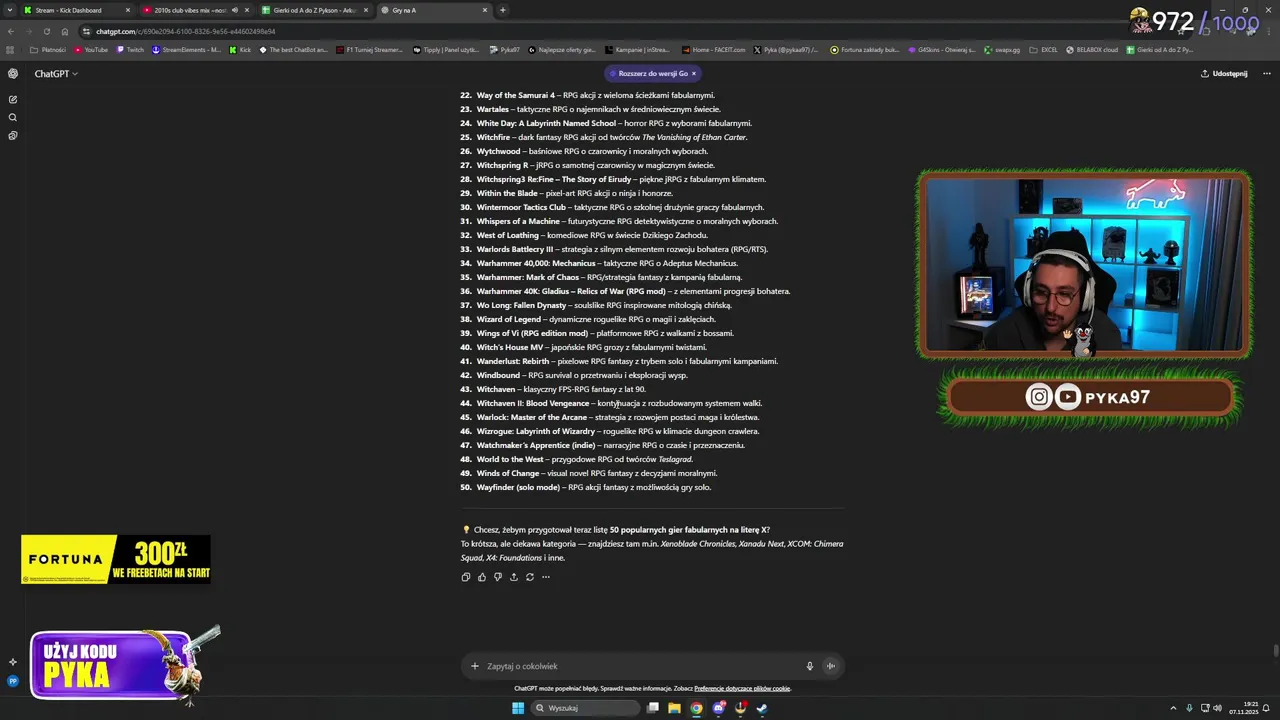Open search chats magnifier in sidebar
1280x720 pixels.
click(x=13, y=117)
